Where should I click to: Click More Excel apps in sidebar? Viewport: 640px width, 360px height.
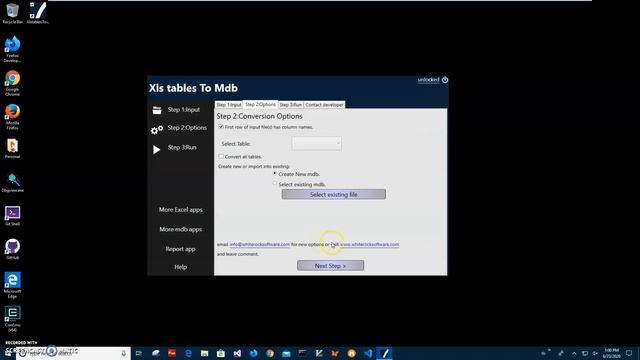180,210
